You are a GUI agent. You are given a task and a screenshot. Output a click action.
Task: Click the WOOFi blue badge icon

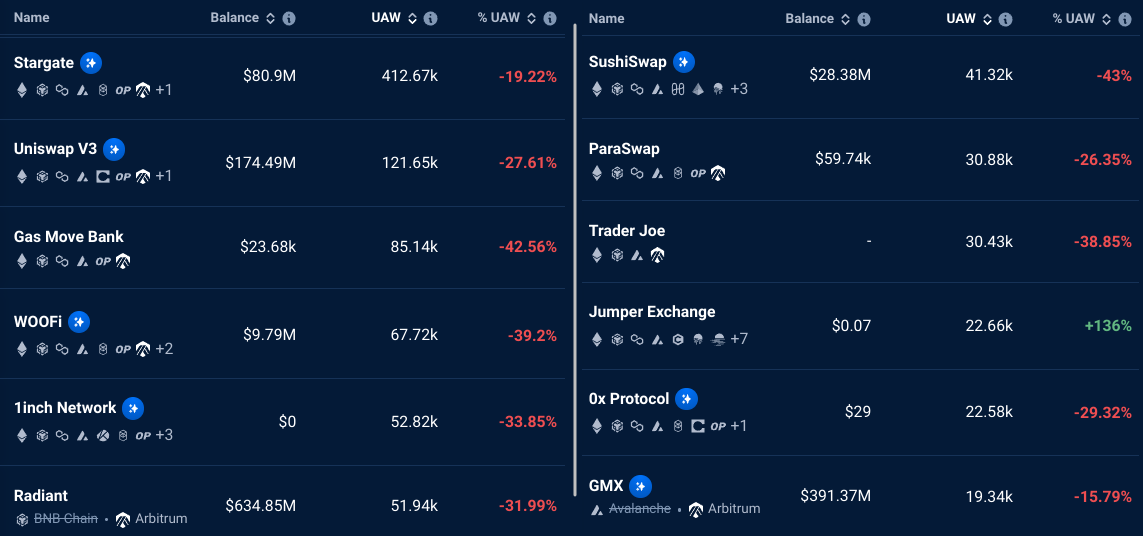tap(79, 322)
